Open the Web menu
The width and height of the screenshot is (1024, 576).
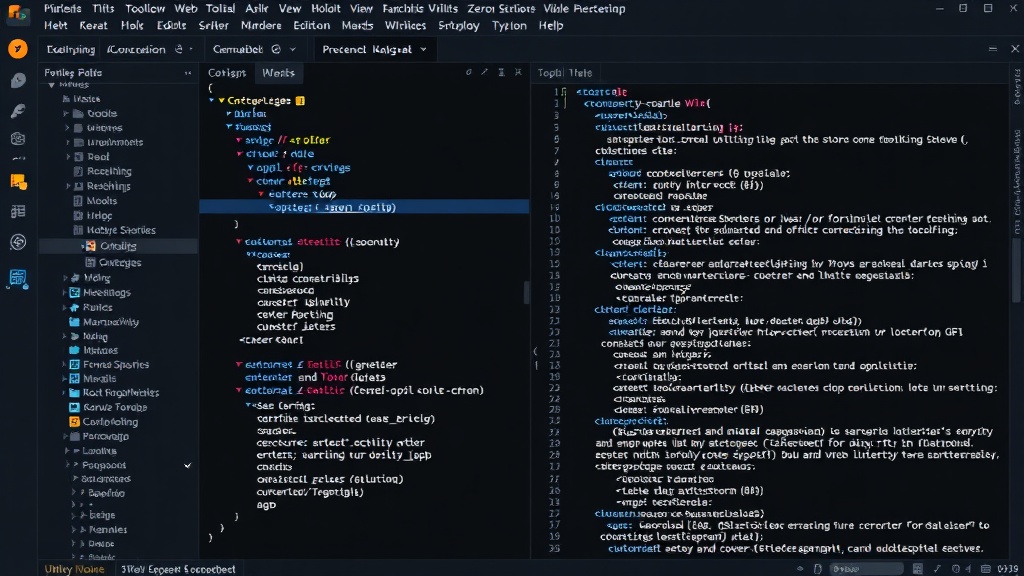185,8
